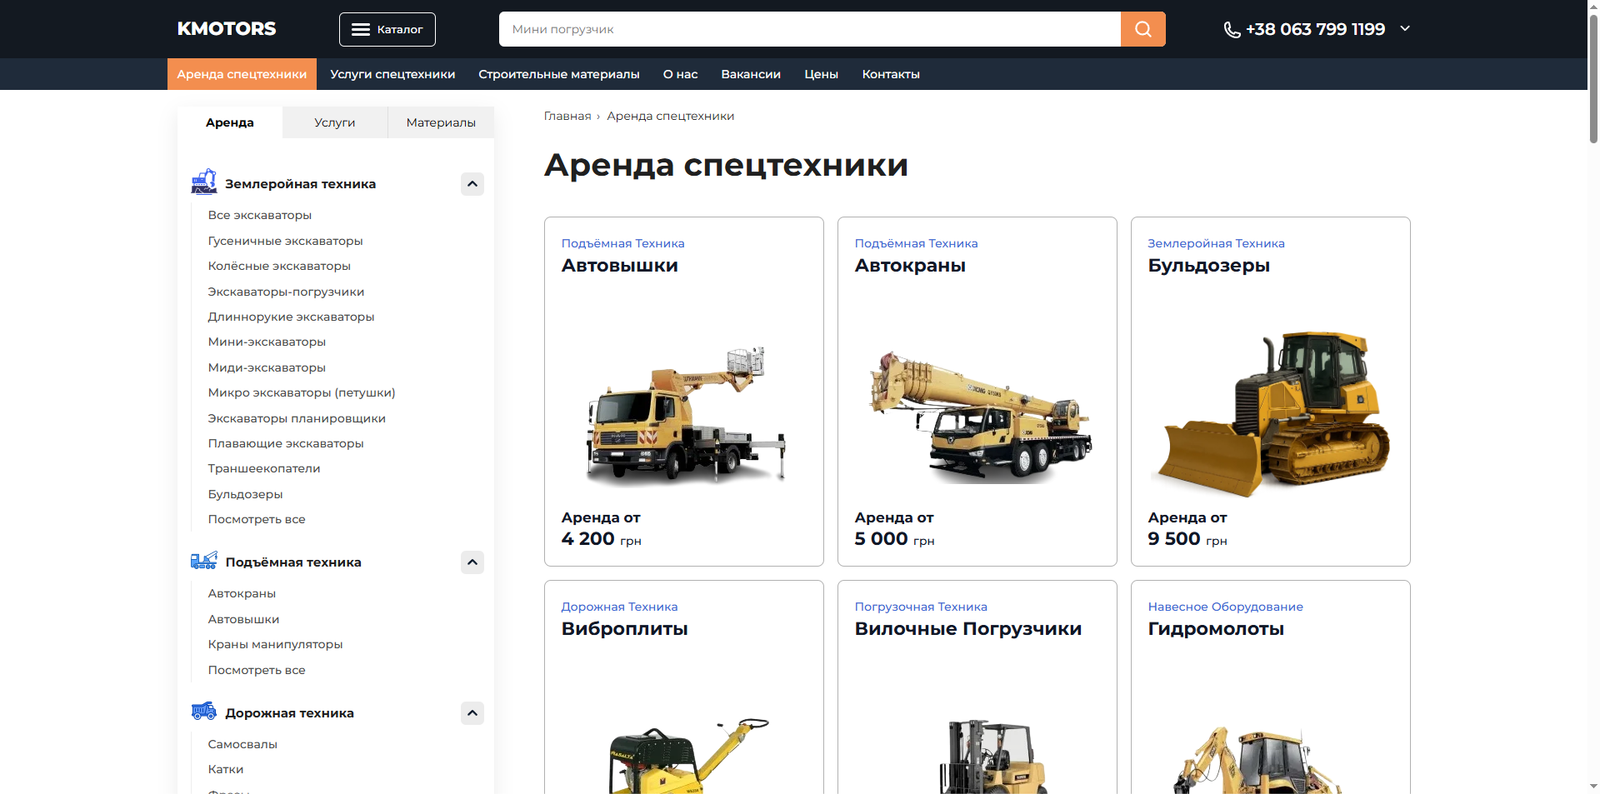Click the Дорожная Техника category label
The width and height of the screenshot is (1600, 794).
tap(619, 607)
